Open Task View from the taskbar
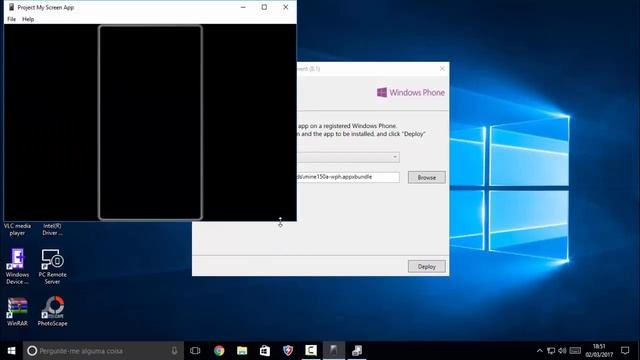This screenshot has height=360, width=640. (195, 351)
